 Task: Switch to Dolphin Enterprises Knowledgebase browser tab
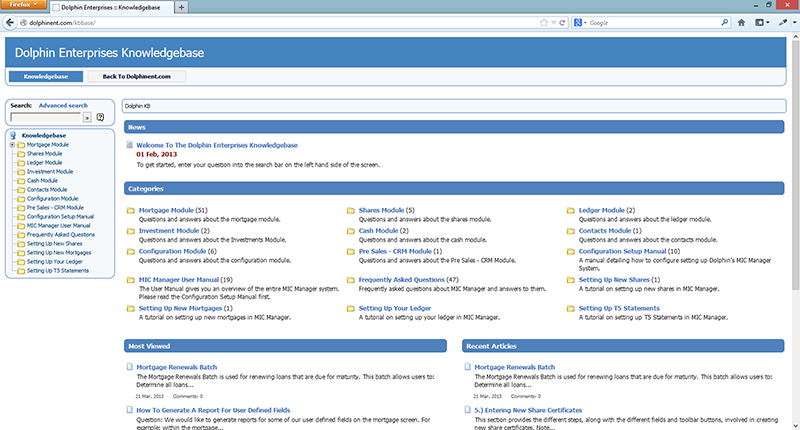coord(111,7)
